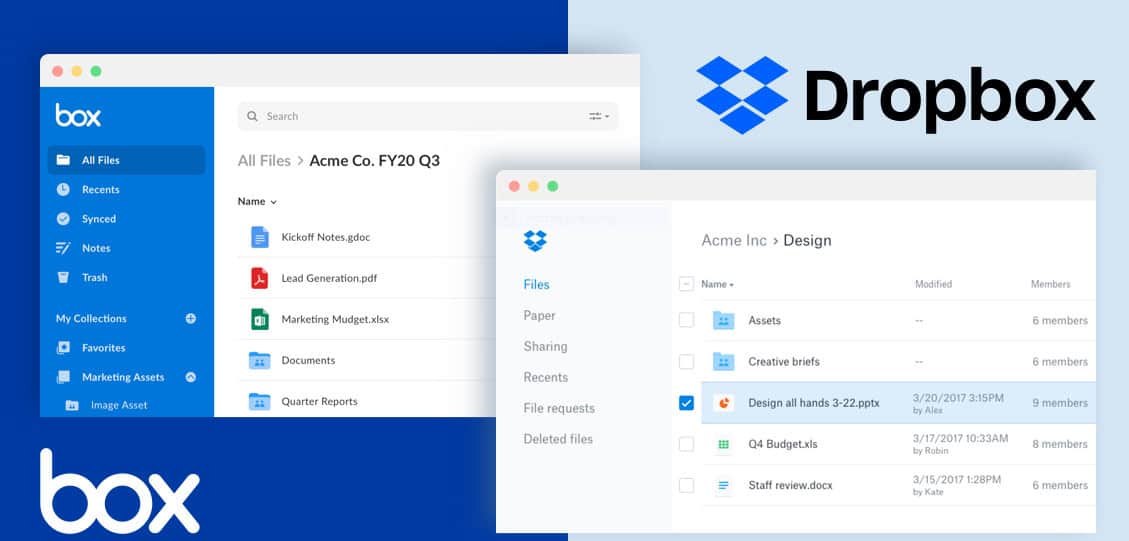
Task: Click the Members column header
Action: coord(1051,285)
